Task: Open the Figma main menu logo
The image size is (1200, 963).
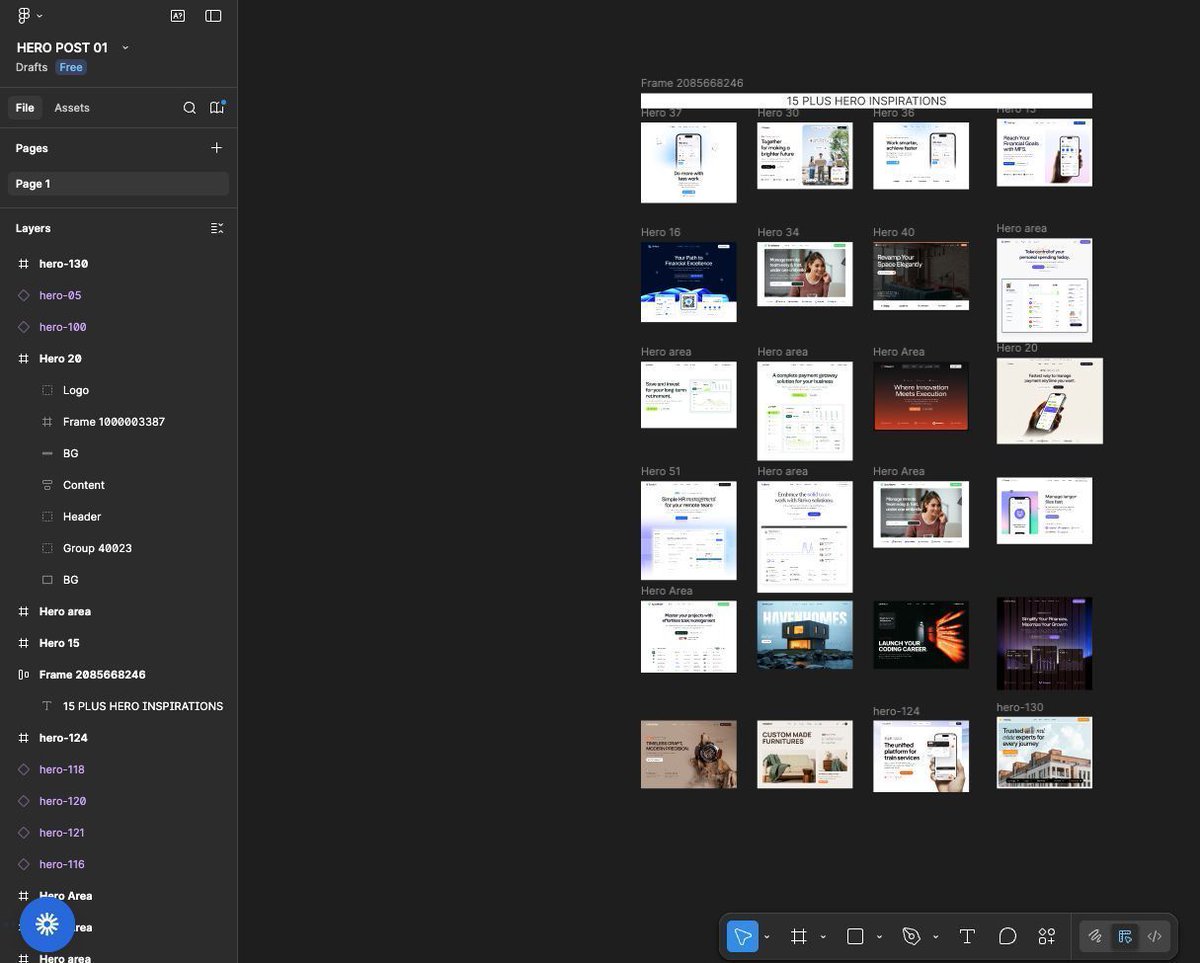Action: tap(24, 15)
